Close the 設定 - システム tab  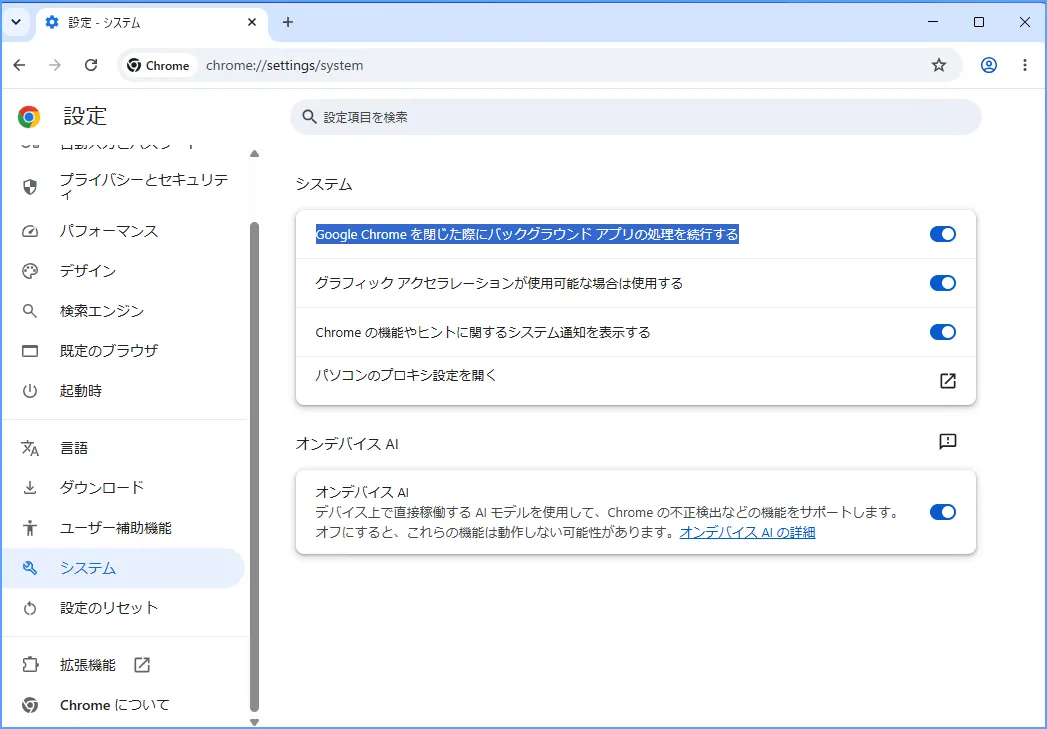tap(252, 22)
